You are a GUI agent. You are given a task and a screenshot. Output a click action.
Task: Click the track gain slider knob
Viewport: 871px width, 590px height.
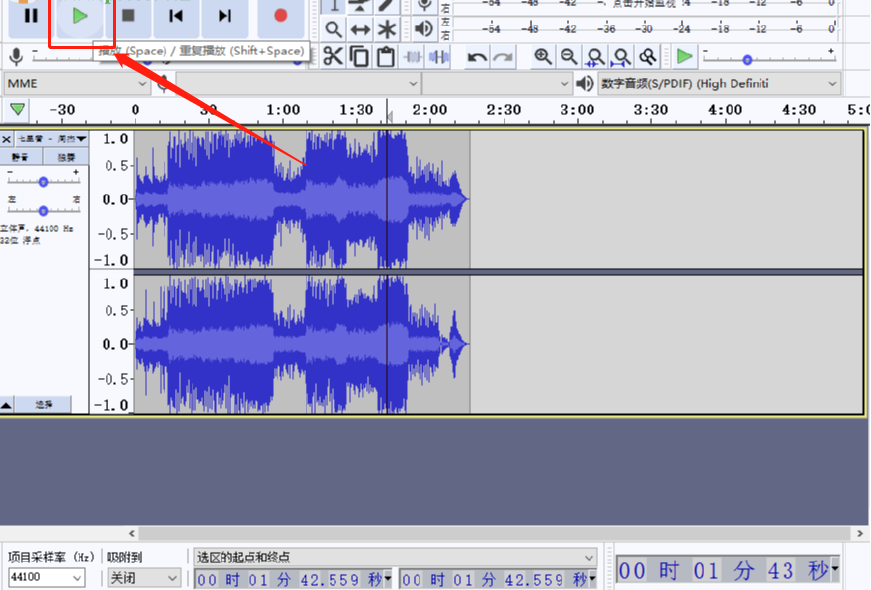[43, 182]
